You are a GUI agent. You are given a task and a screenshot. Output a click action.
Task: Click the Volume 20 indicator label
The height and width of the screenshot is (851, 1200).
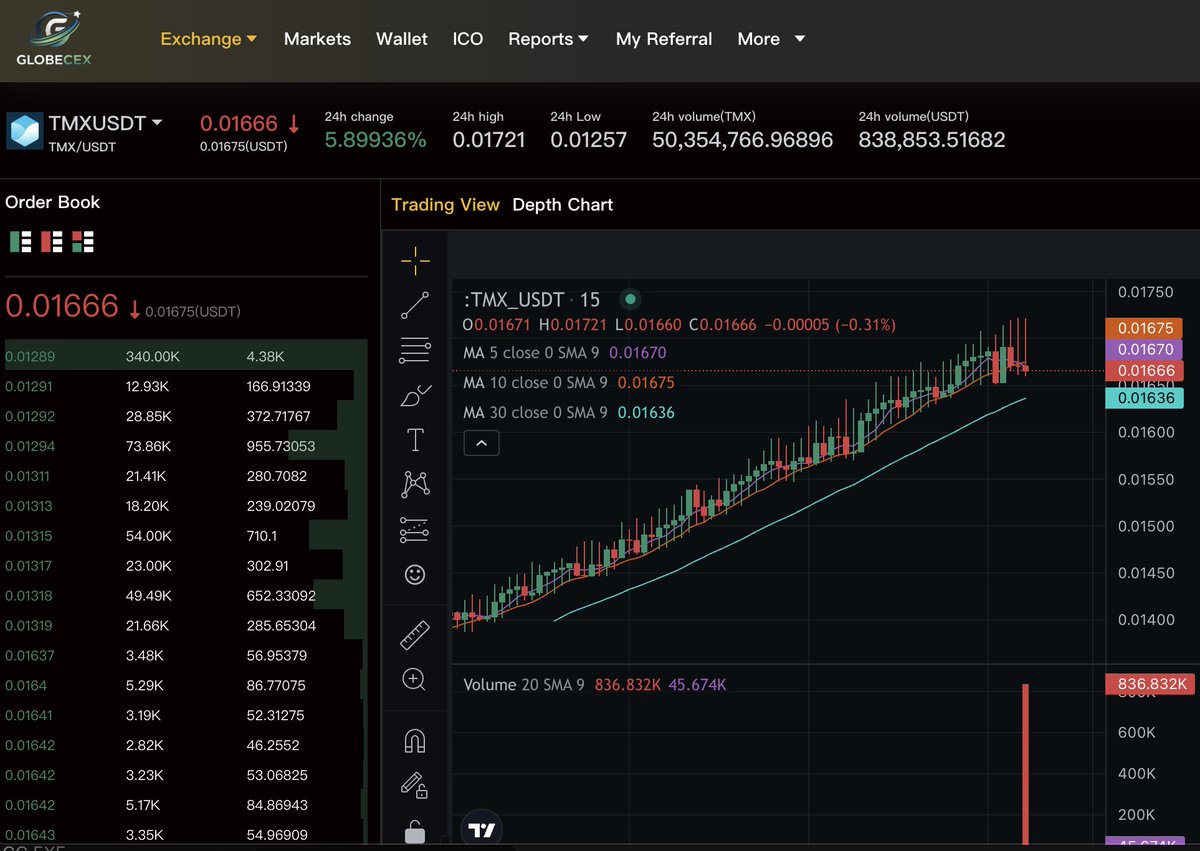523,685
